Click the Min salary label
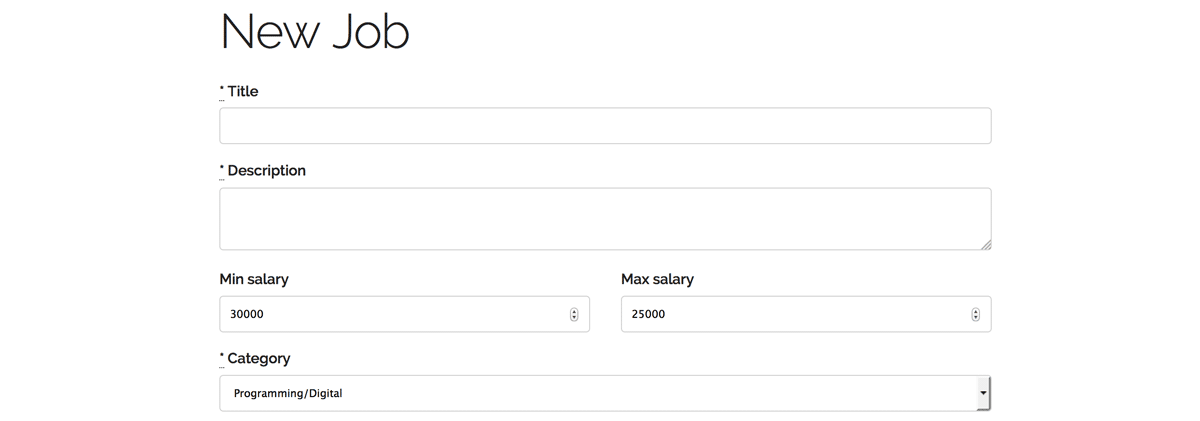 [x=254, y=279]
